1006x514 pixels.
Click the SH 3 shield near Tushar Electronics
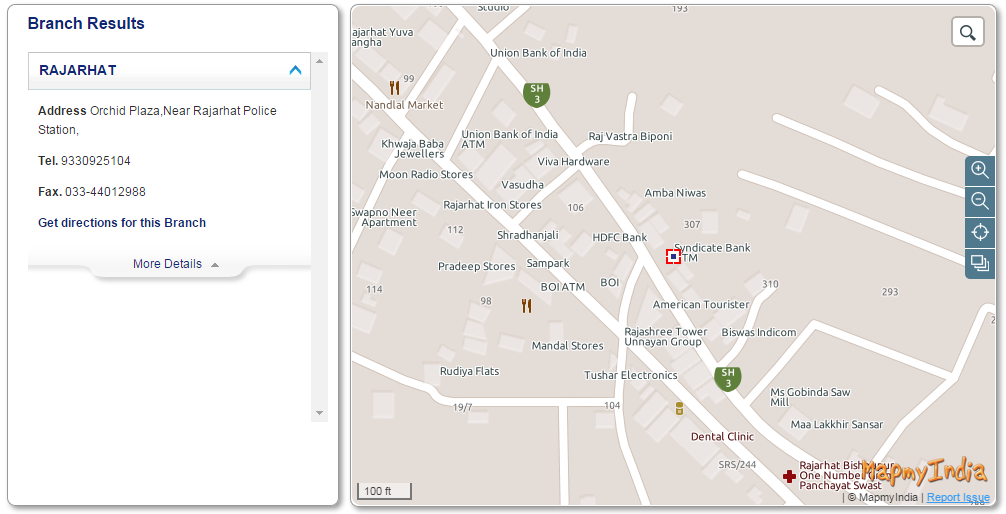click(728, 379)
